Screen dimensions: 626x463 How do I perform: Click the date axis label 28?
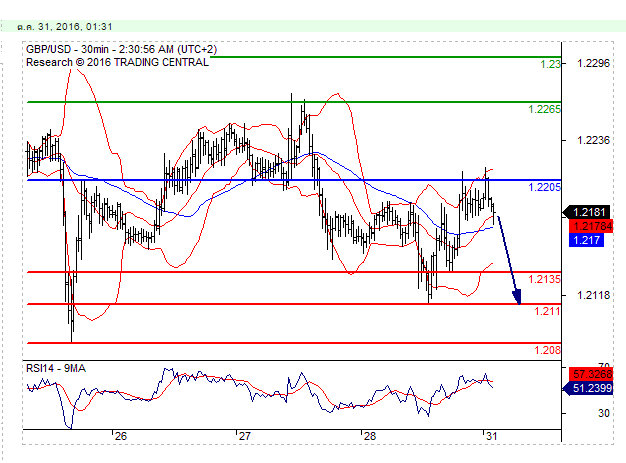370,436
